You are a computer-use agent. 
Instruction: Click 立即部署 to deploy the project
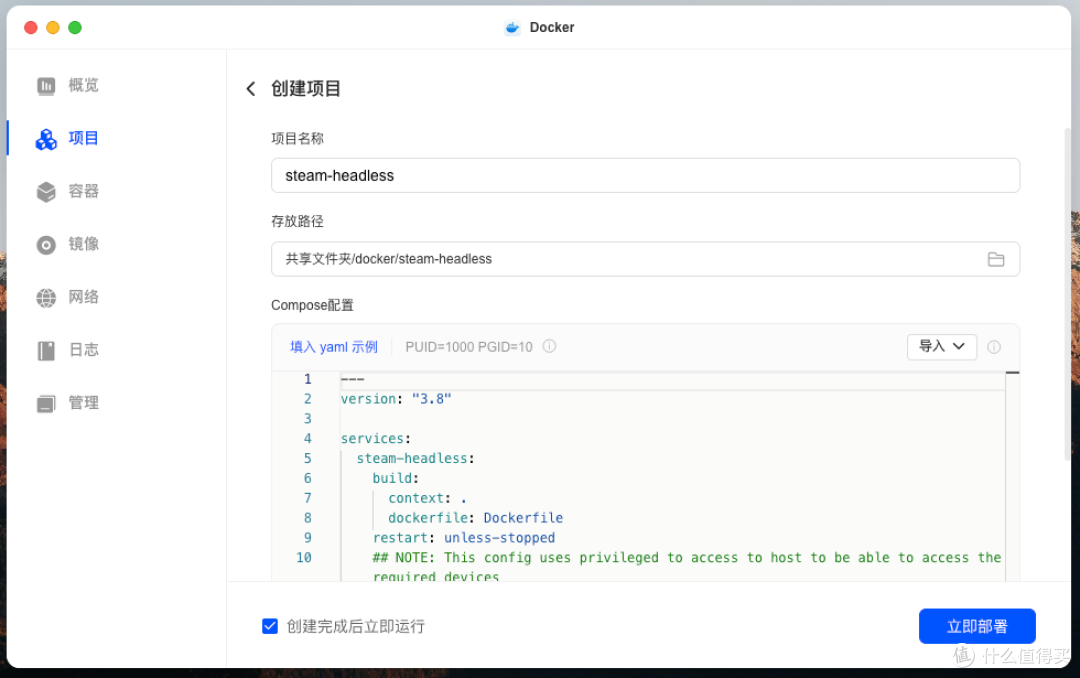pyautogui.click(x=977, y=626)
